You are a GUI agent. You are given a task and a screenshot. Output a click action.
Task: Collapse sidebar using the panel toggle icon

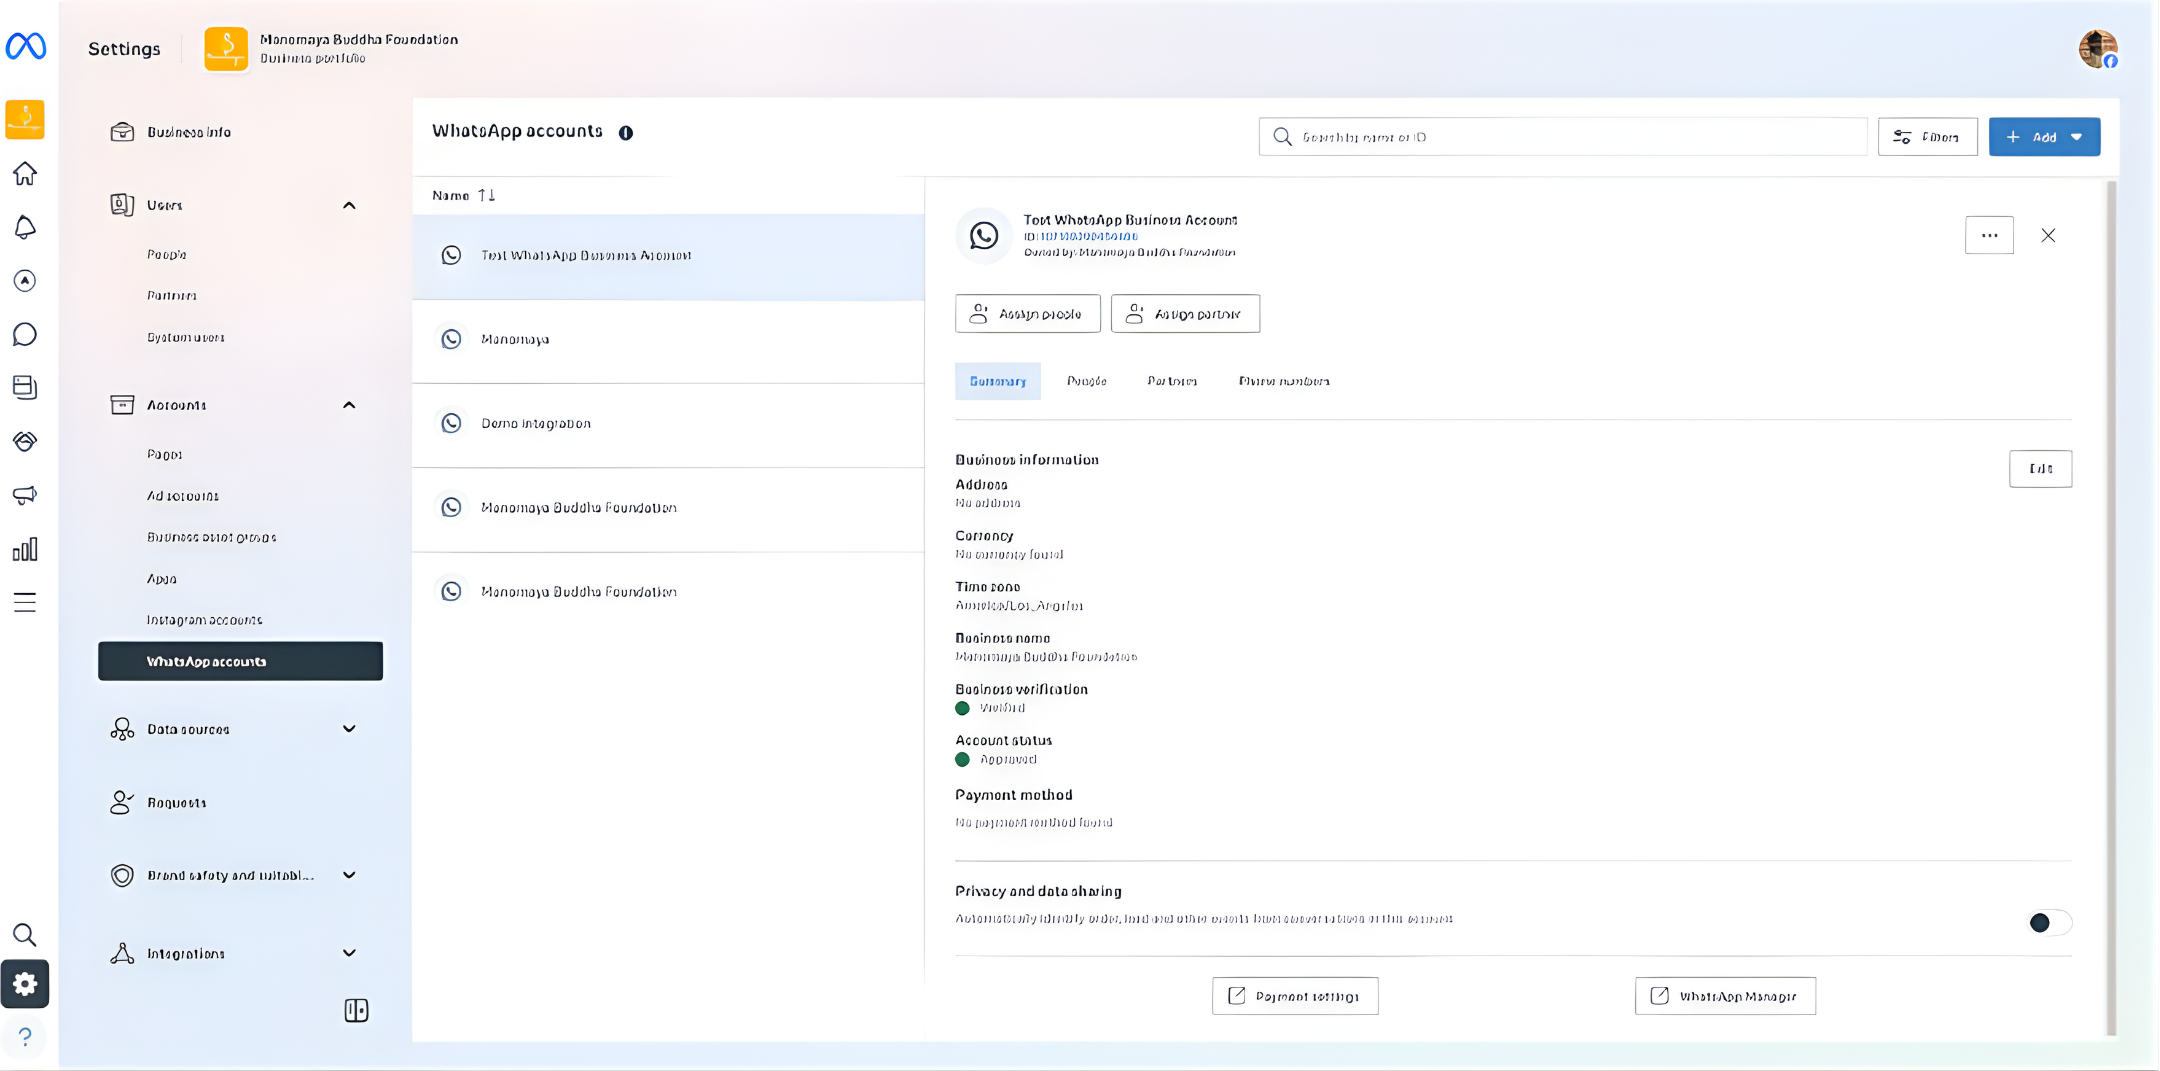tap(356, 1011)
